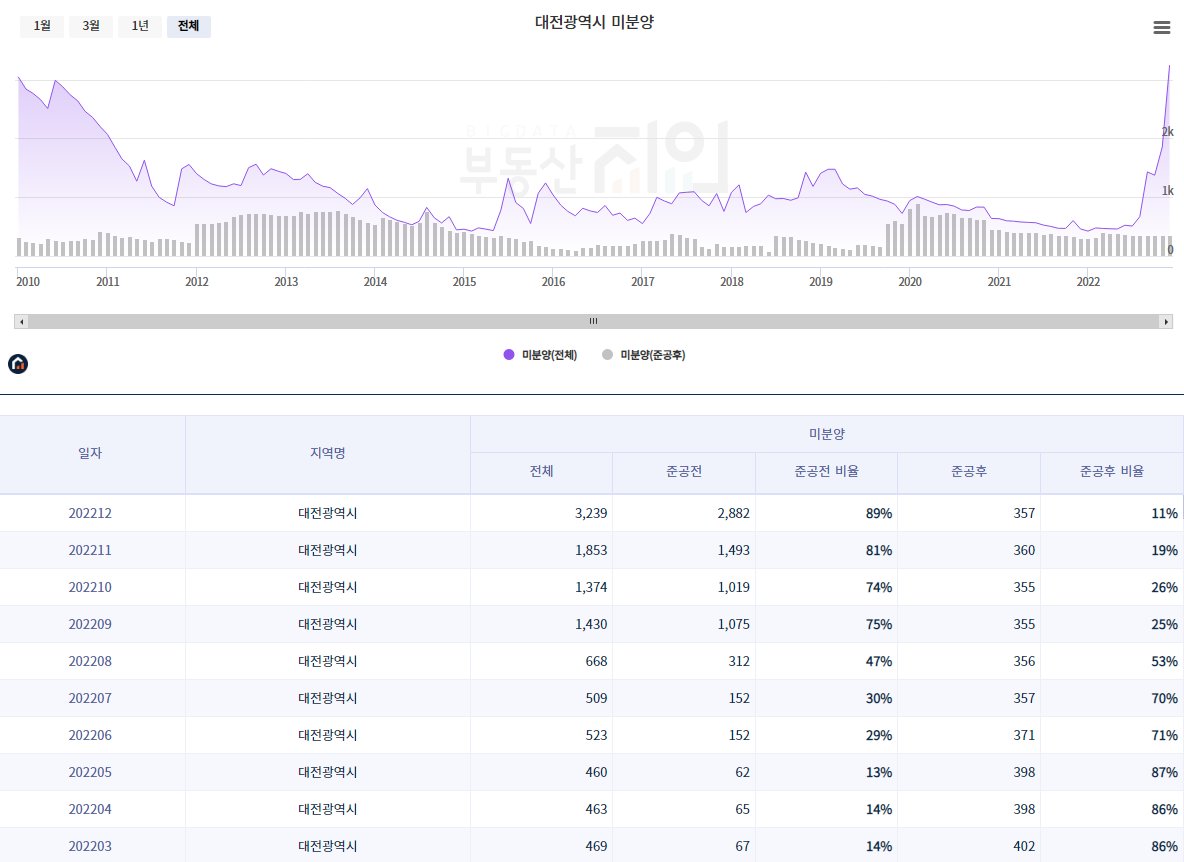The image size is (1184, 862).
Task: Open the 202206 date link
Action: click(x=90, y=735)
